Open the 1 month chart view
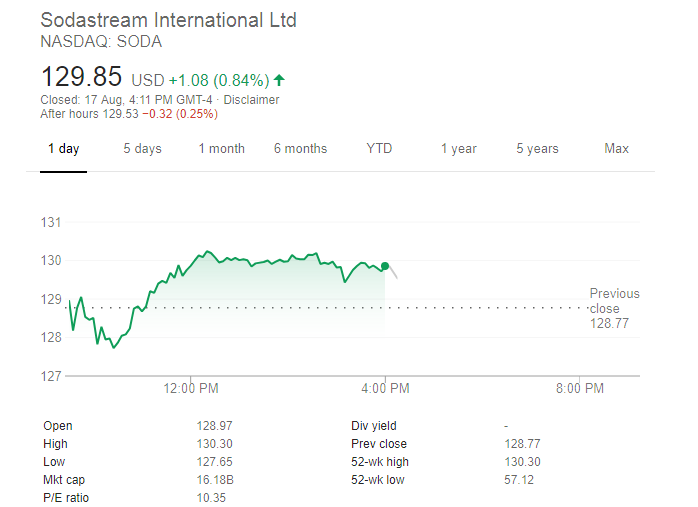 221,149
